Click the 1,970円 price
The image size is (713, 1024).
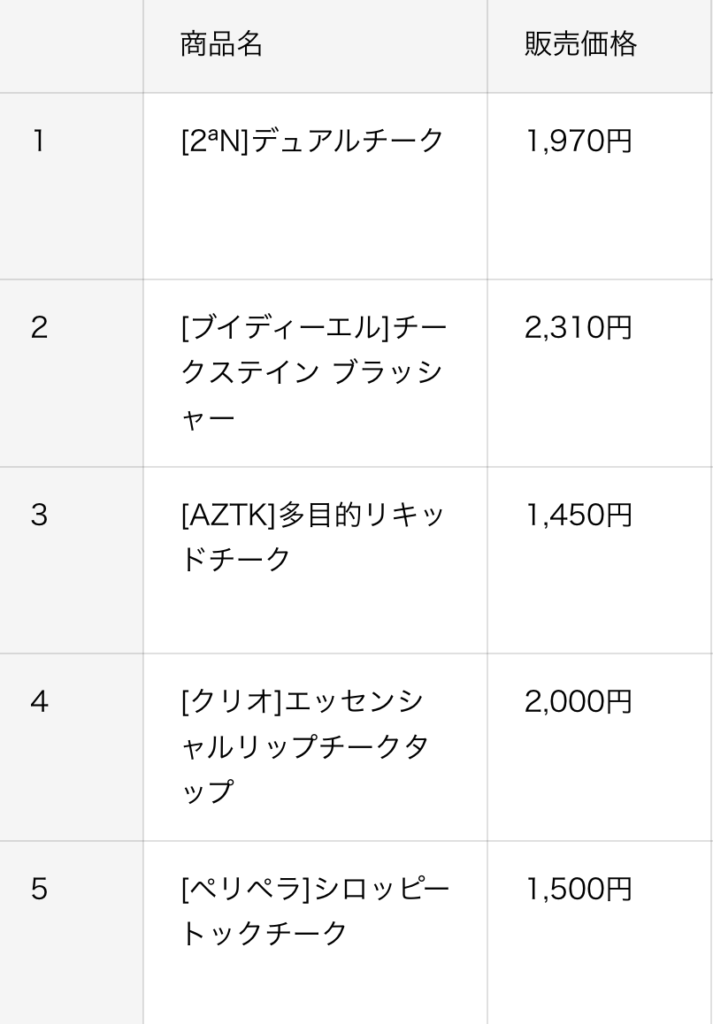579,141
